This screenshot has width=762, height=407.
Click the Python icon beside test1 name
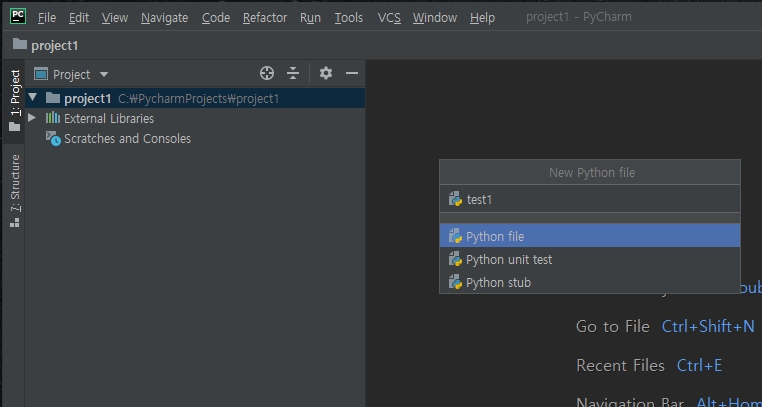(455, 199)
